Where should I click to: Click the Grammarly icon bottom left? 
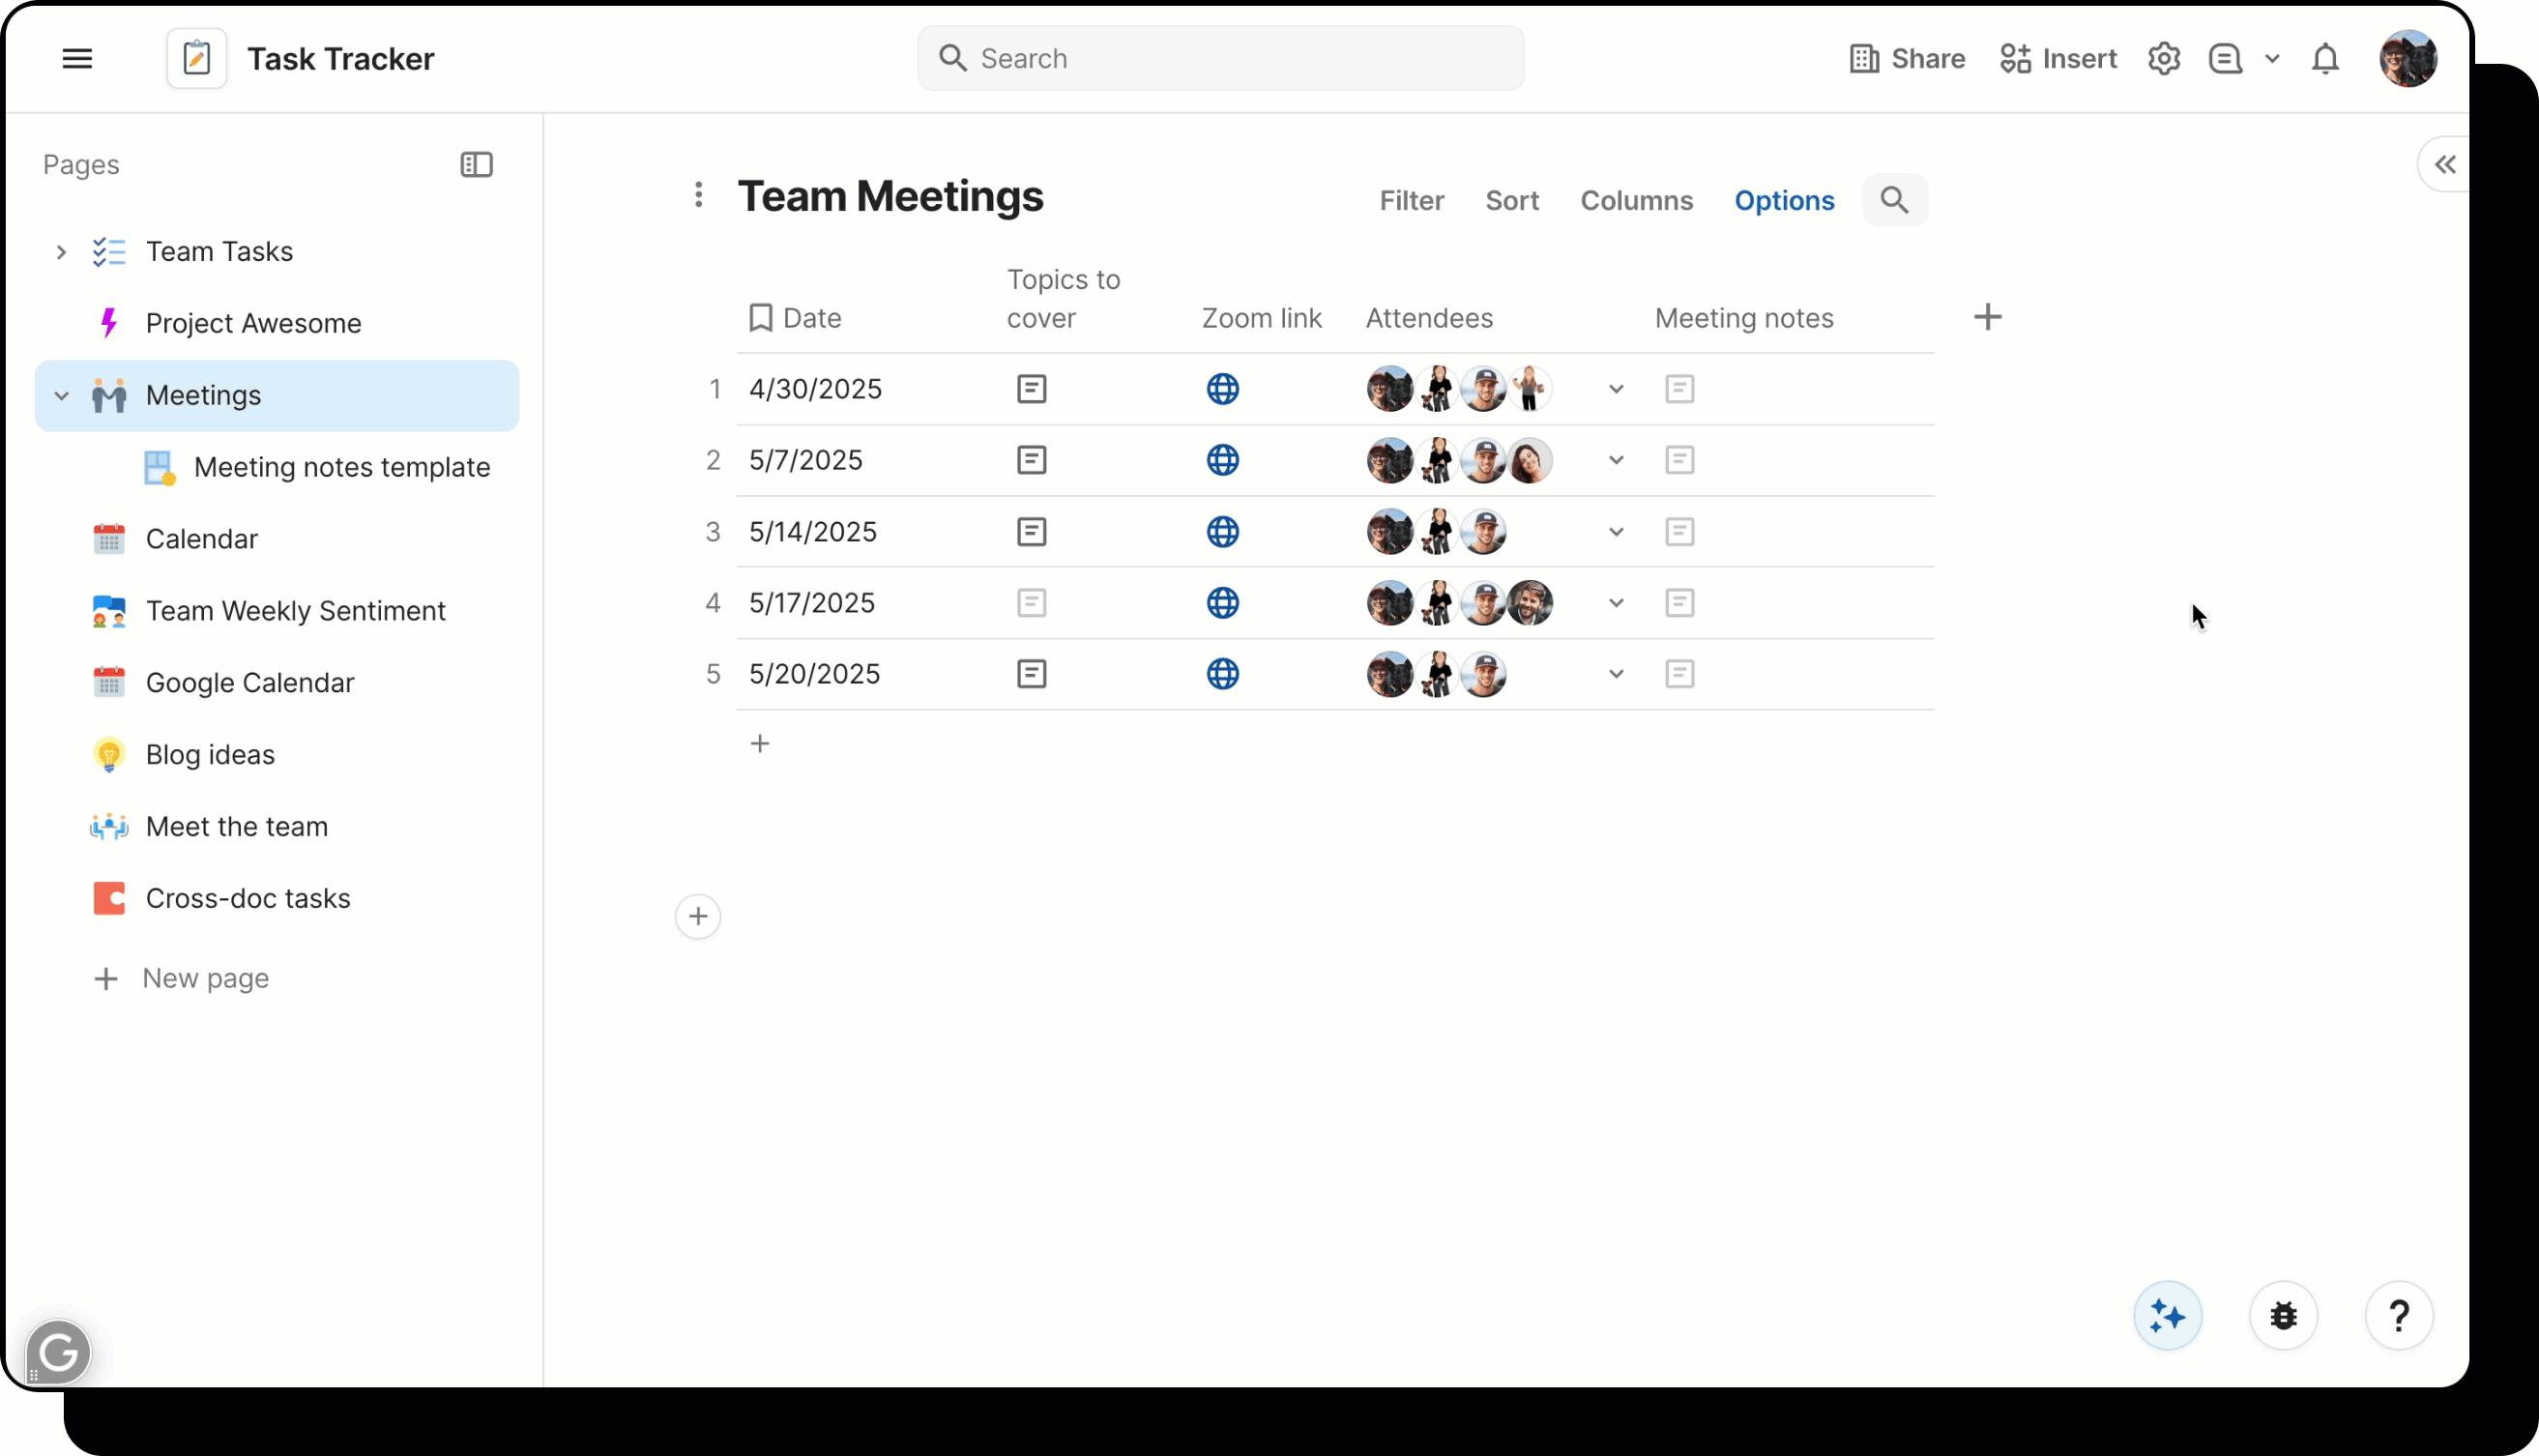coord(57,1351)
